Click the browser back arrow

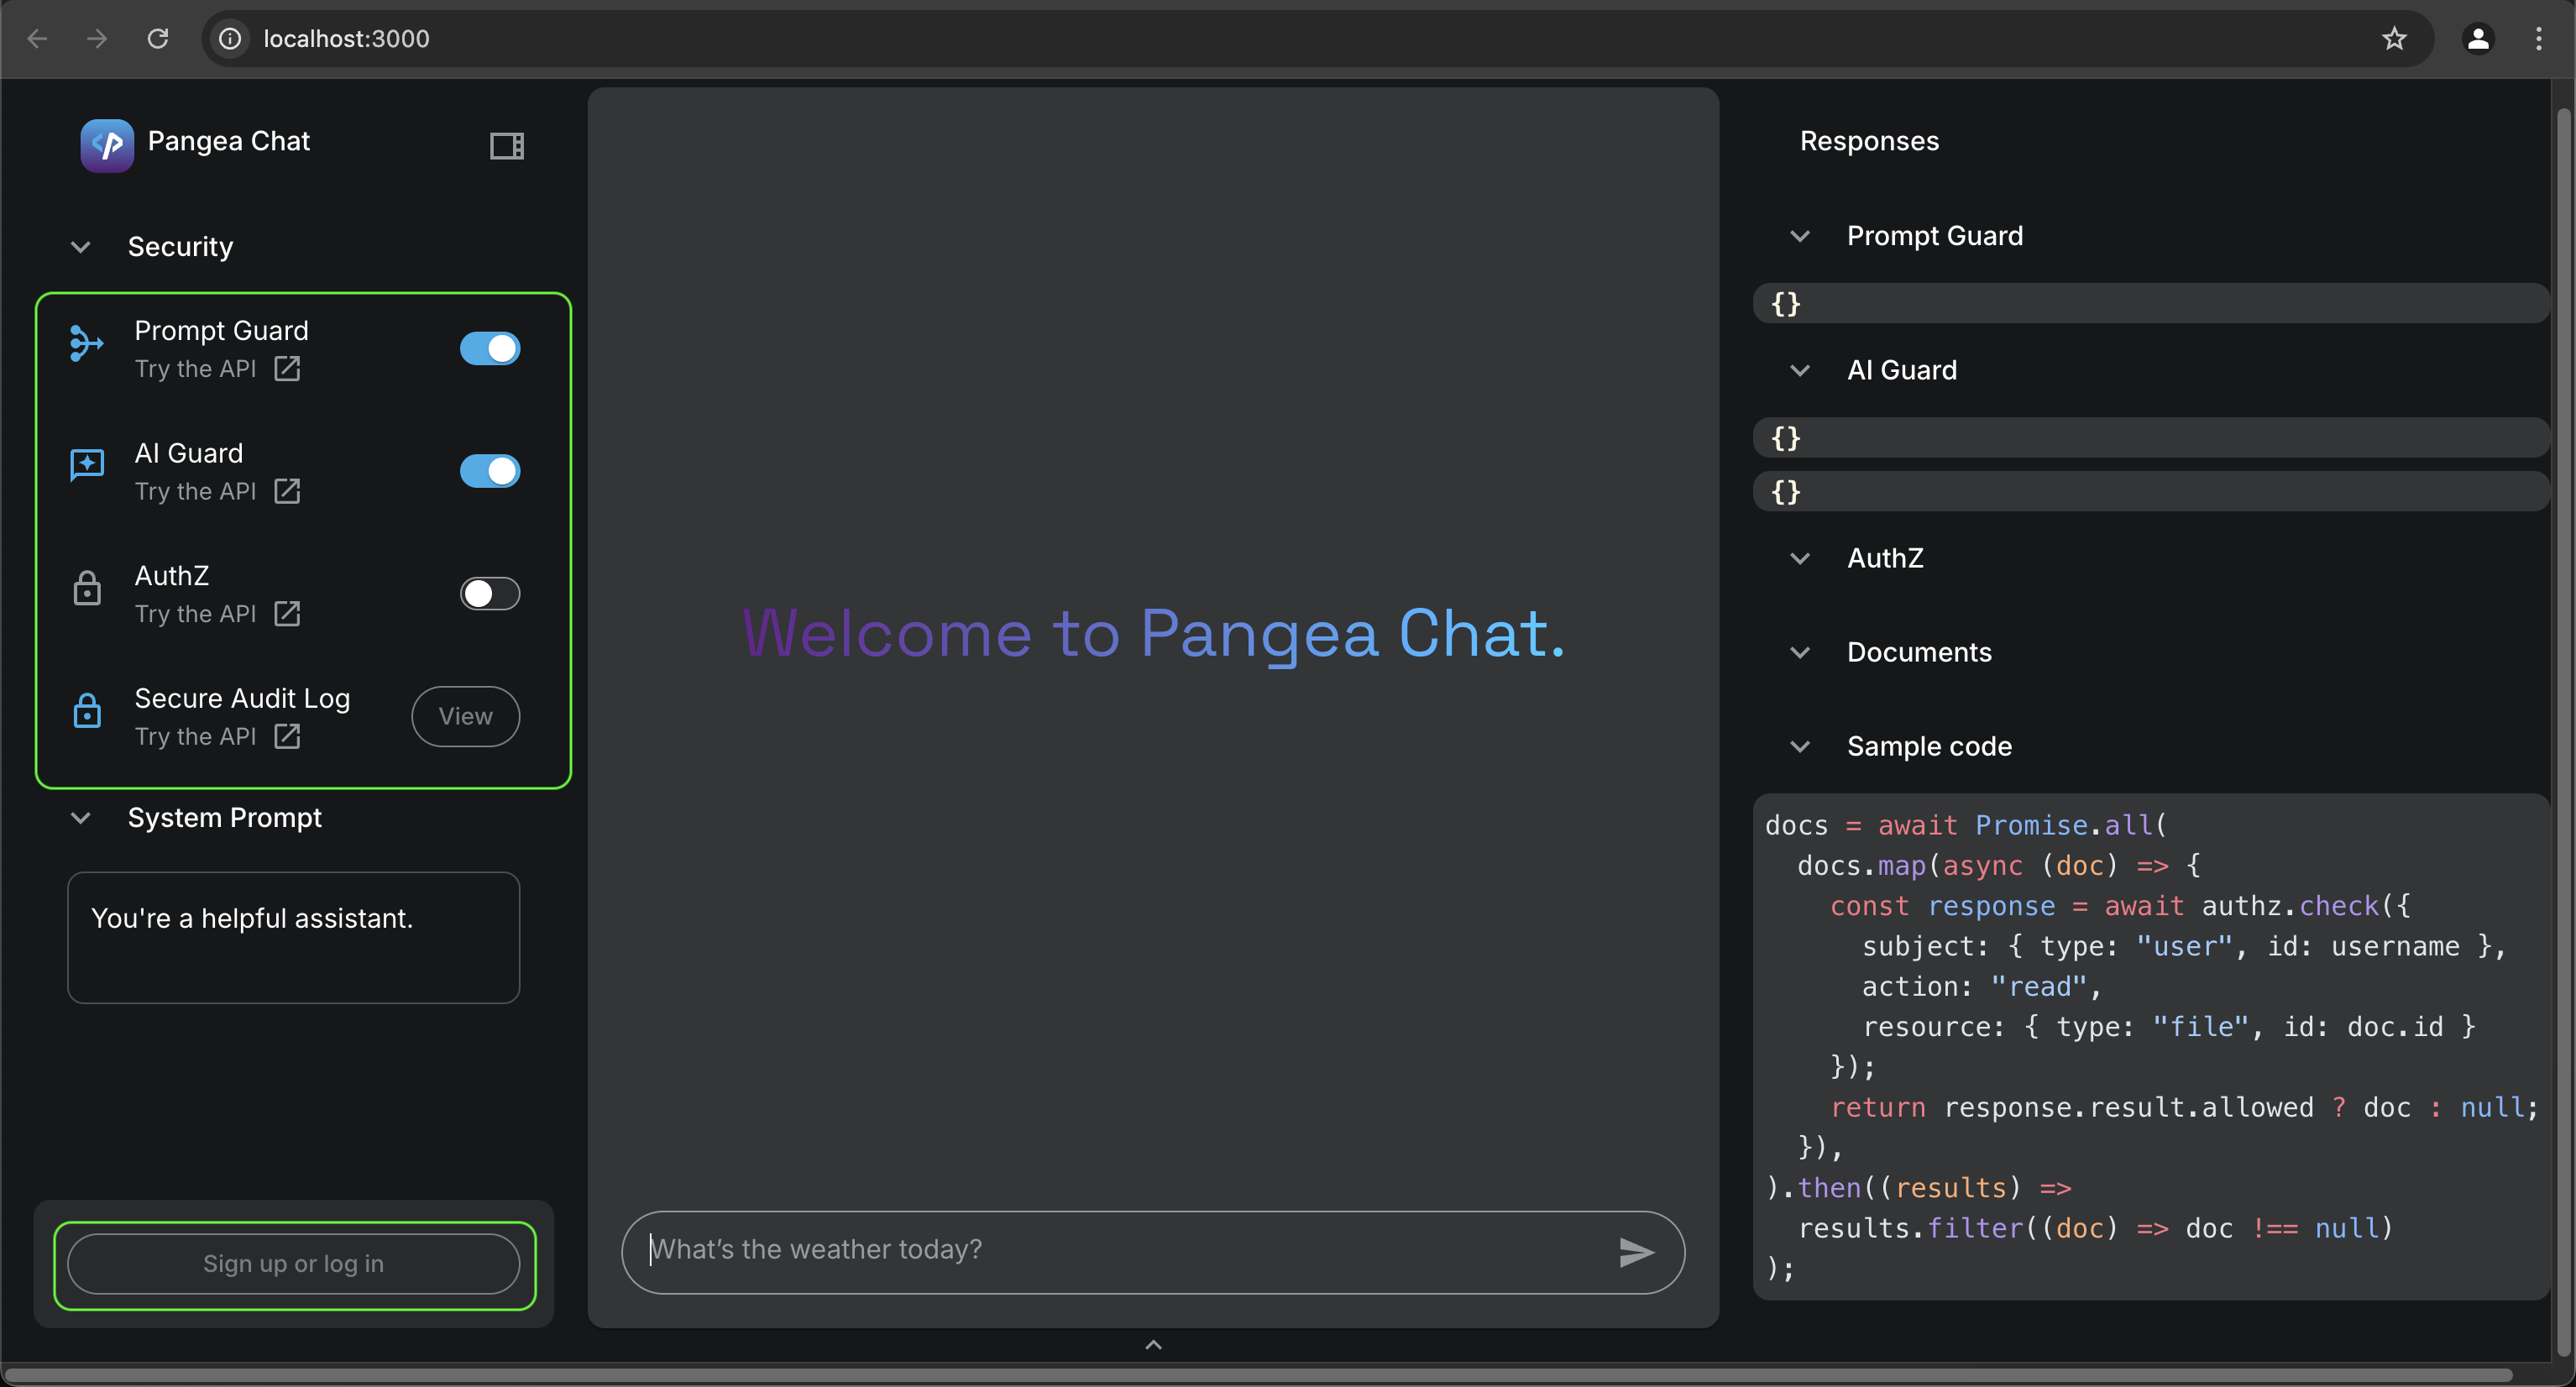pyautogui.click(x=38, y=39)
